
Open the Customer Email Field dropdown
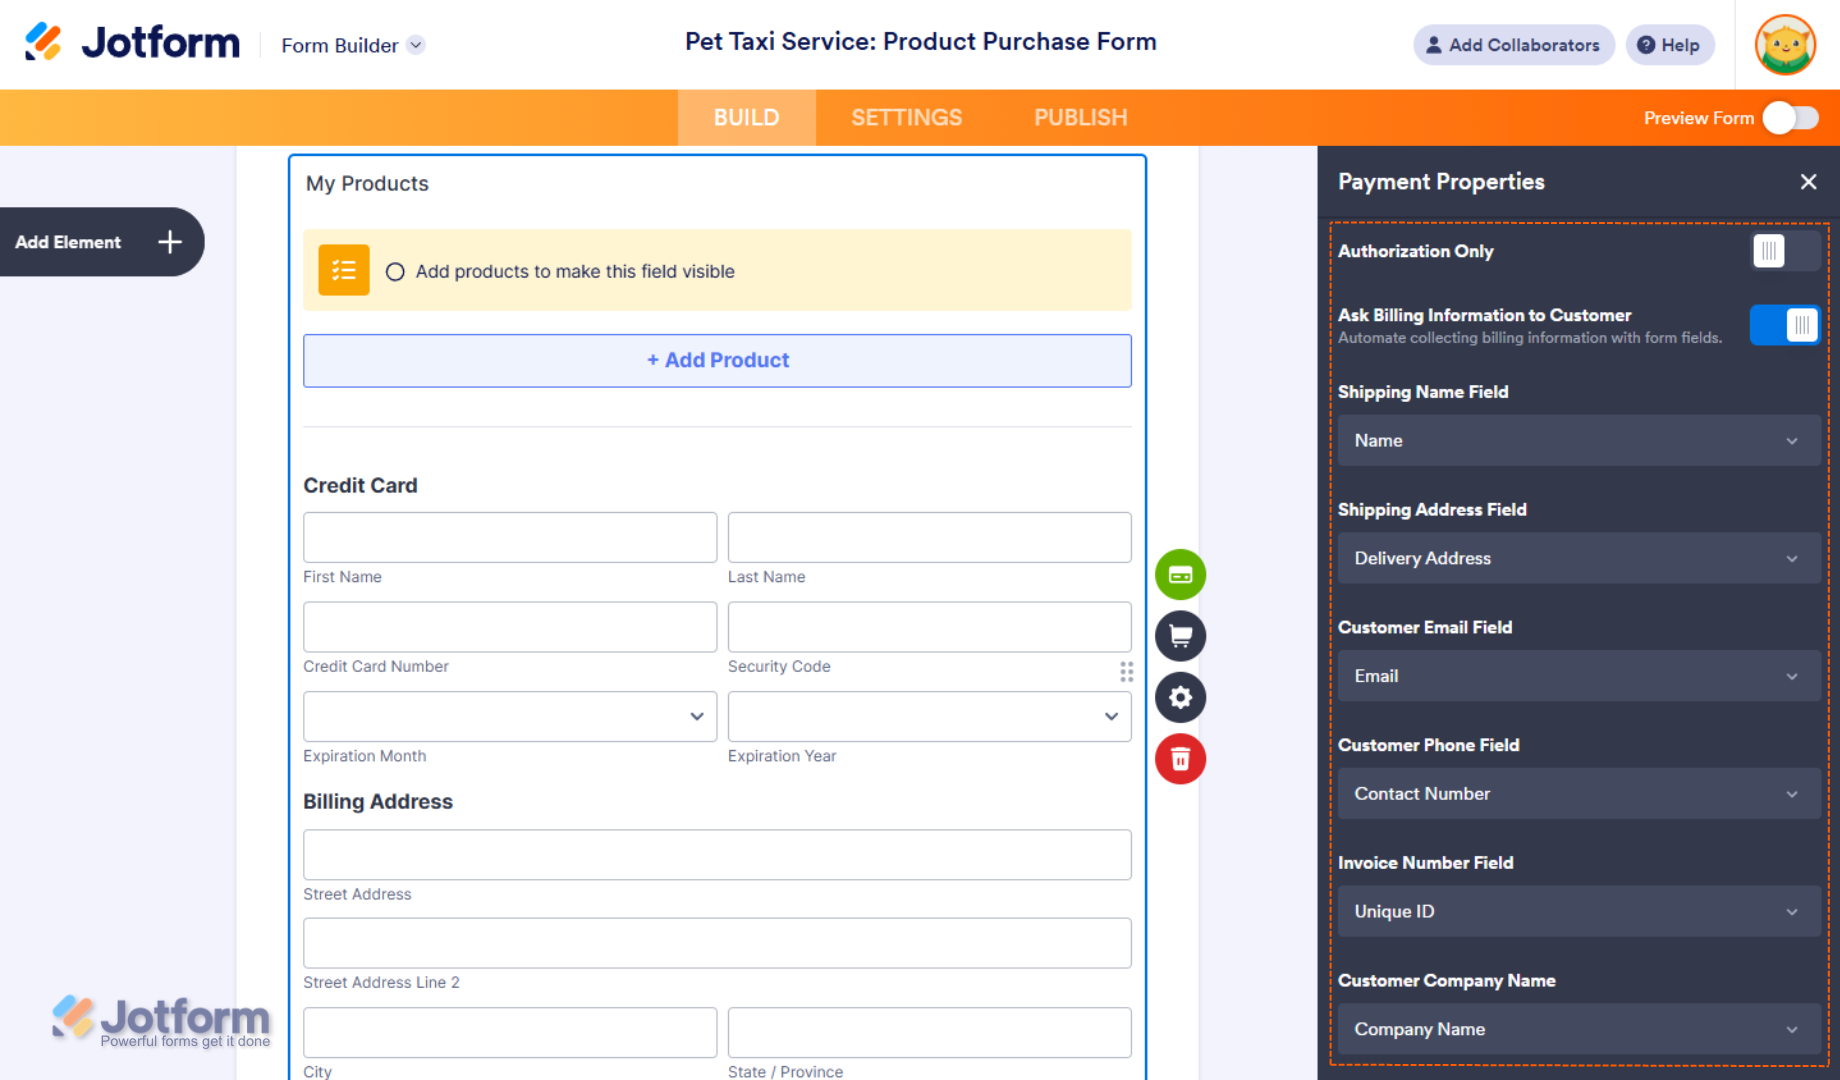(1578, 676)
